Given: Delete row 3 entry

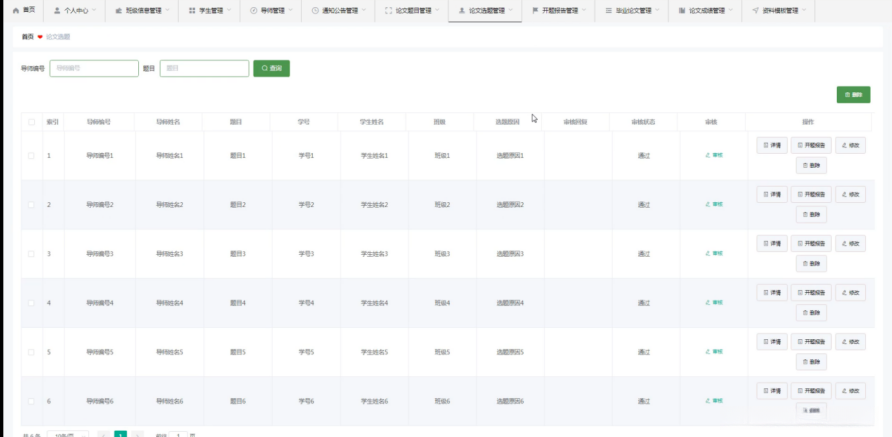Looking at the screenshot, I should click(811, 263).
